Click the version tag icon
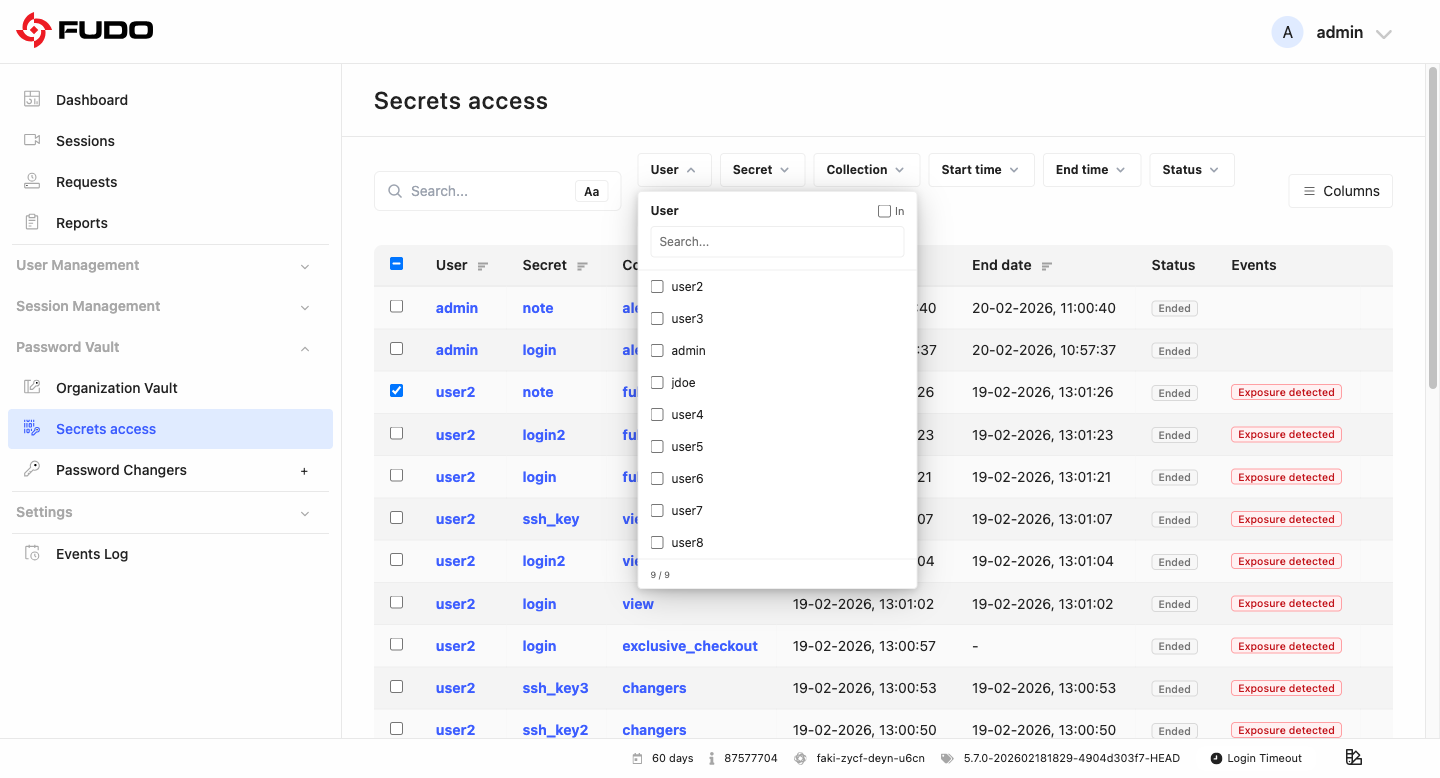1440x778 pixels. (947, 758)
